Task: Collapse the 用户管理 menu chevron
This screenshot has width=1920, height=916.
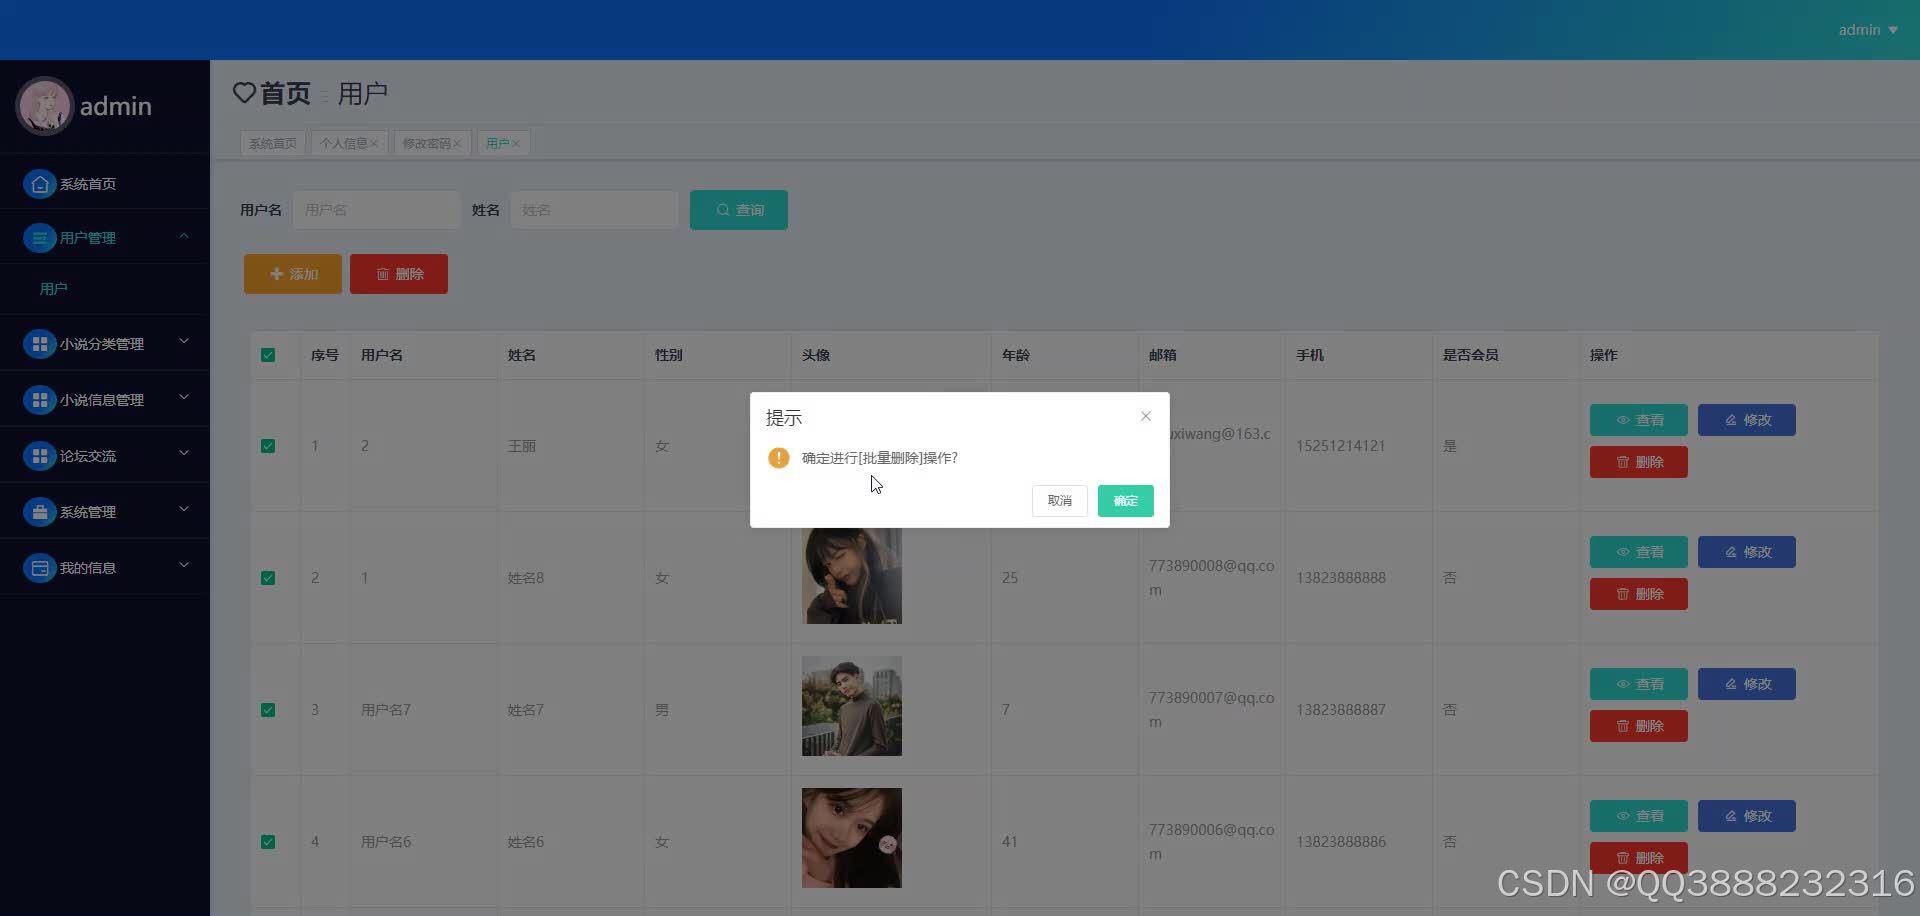Action: tap(184, 236)
